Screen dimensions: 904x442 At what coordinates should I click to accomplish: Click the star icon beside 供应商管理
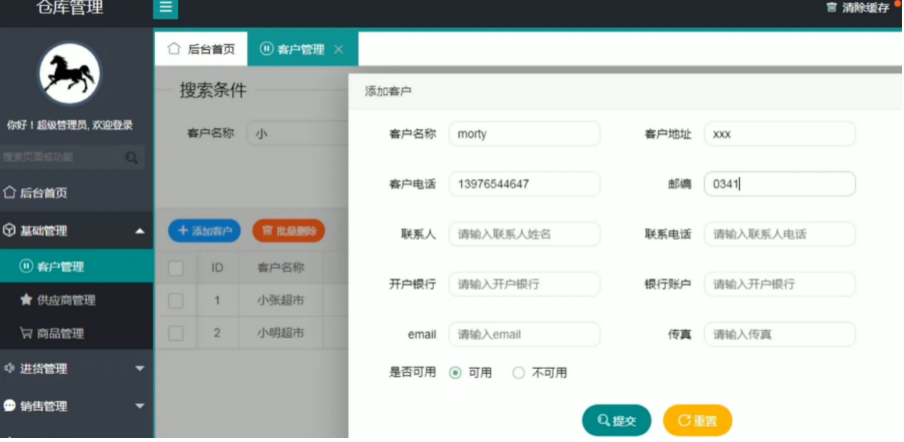click(x=26, y=300)
